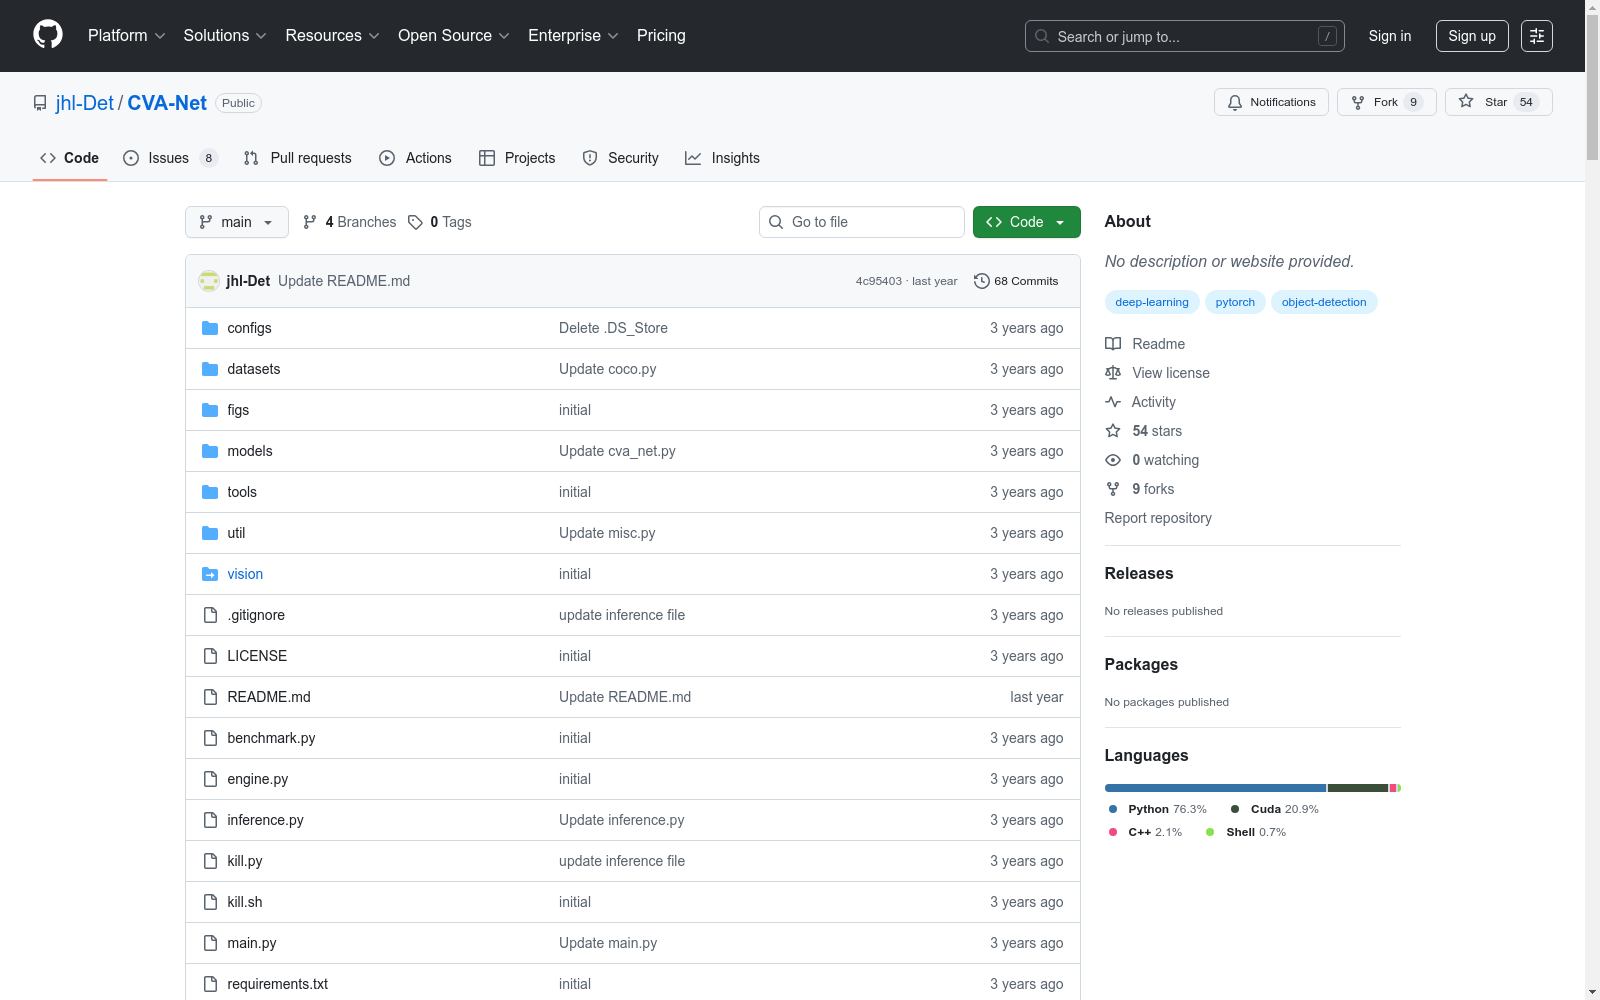
Task: Click the Cuda segment of language bar
Action: pyautogui.click(x=1358, y=788)
